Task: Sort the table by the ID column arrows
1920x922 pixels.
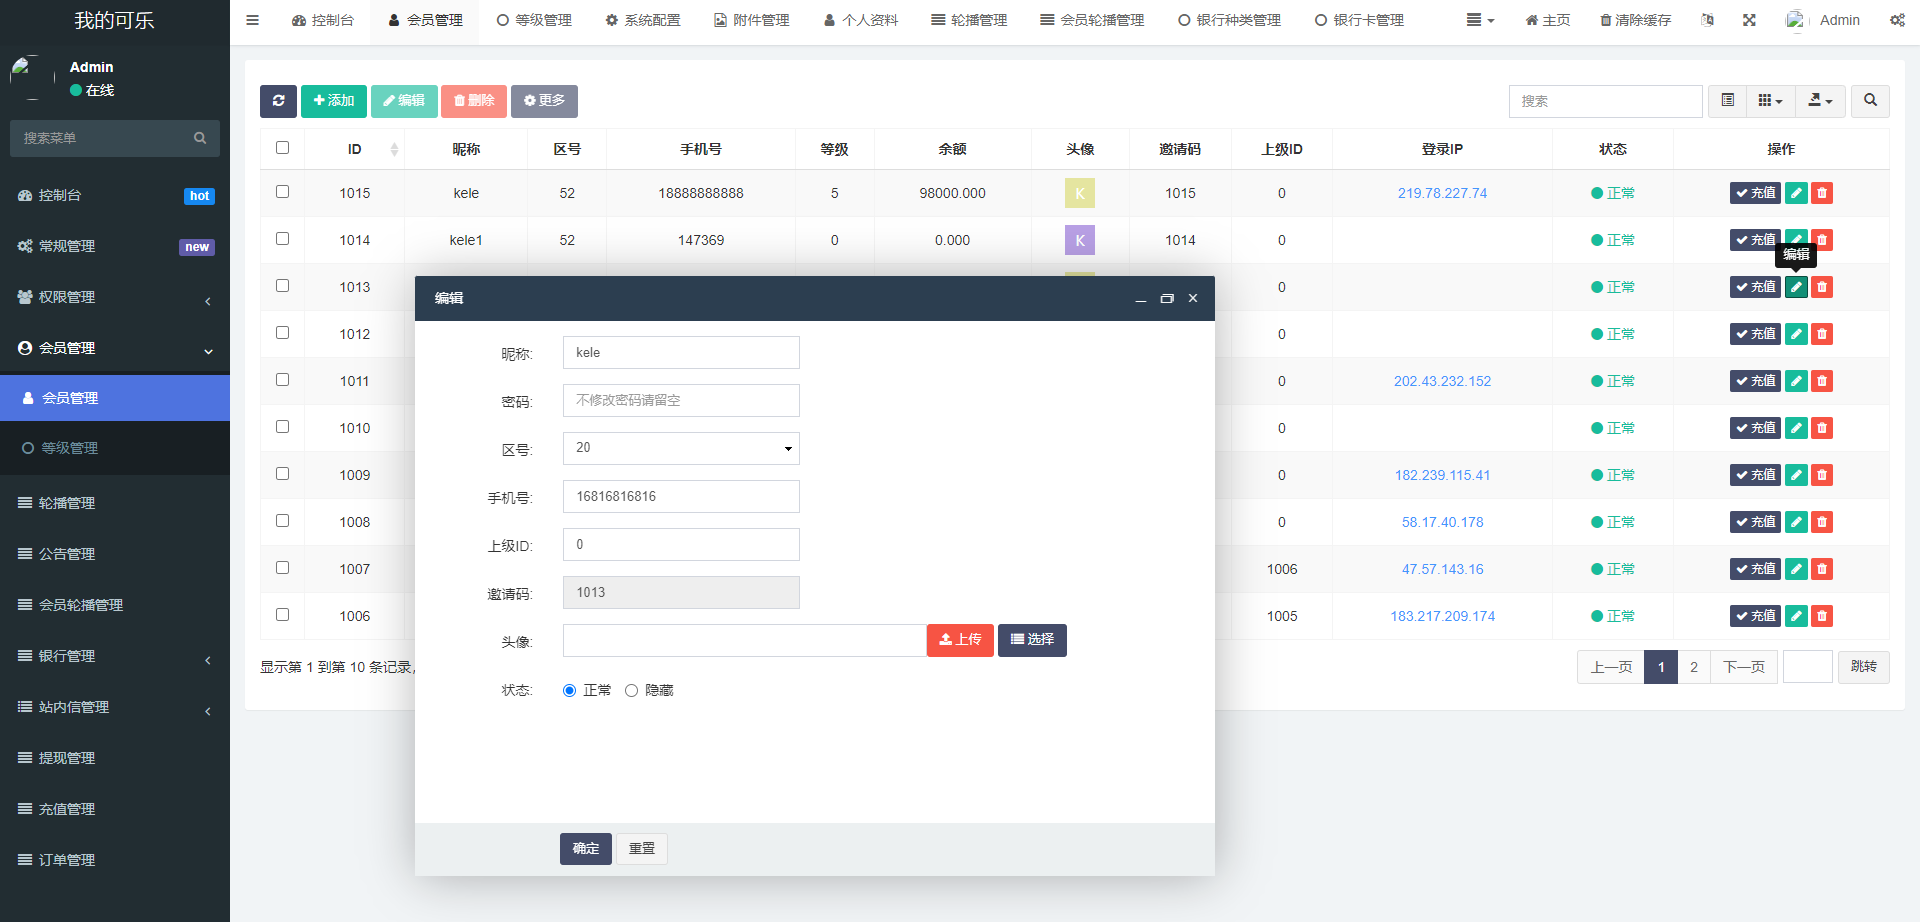Action: point(394,149)
